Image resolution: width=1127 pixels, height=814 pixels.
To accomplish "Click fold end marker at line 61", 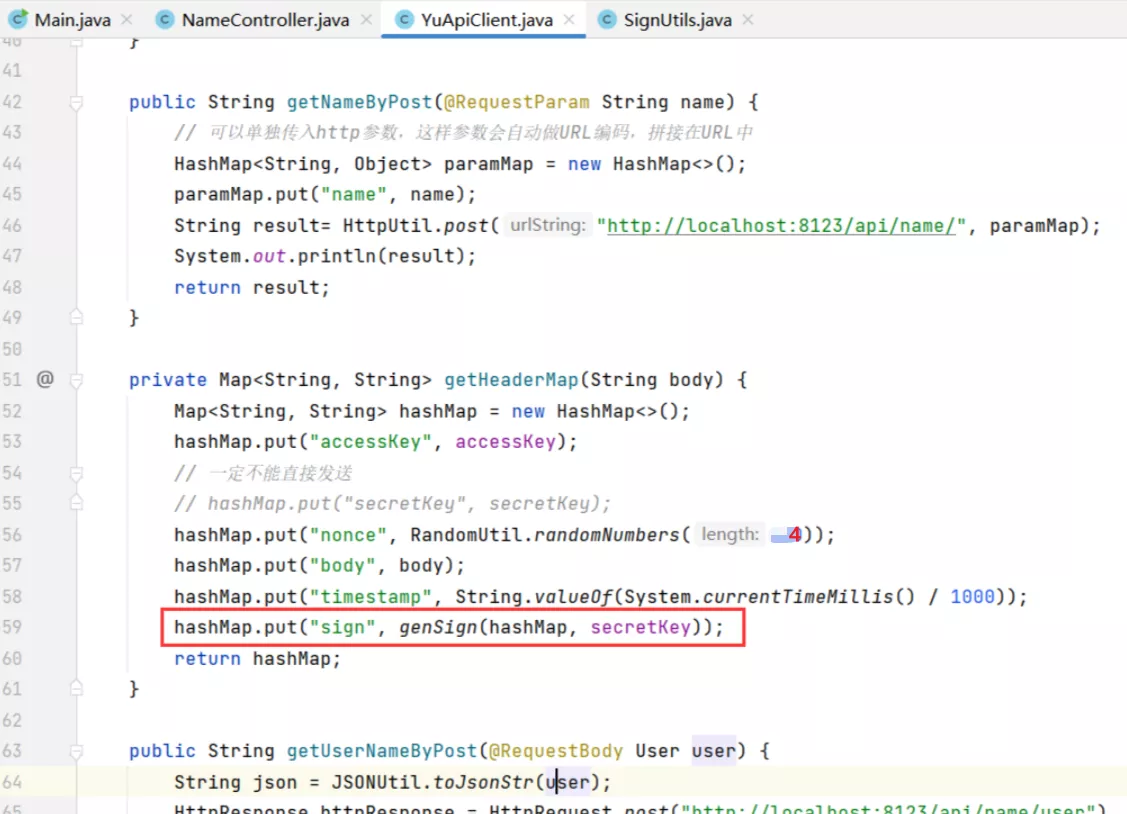I will click(x=76, y=688).
